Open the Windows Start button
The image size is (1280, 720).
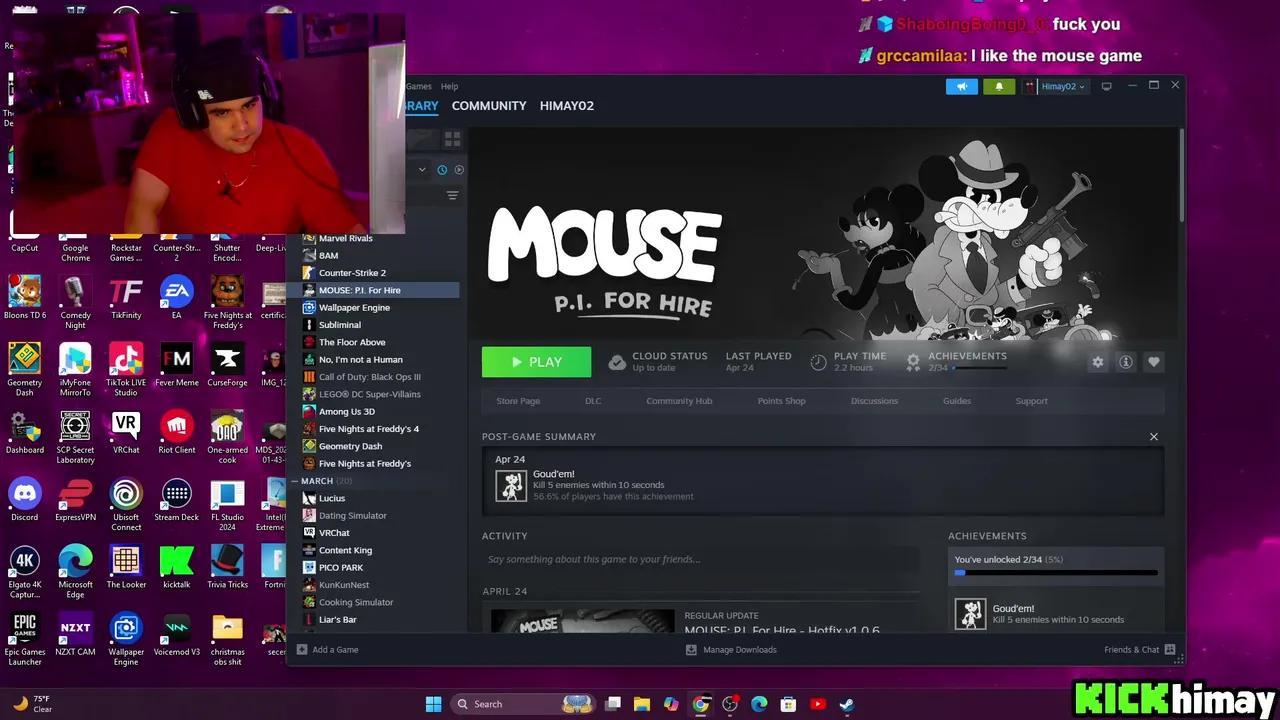[x=433, y=704]
